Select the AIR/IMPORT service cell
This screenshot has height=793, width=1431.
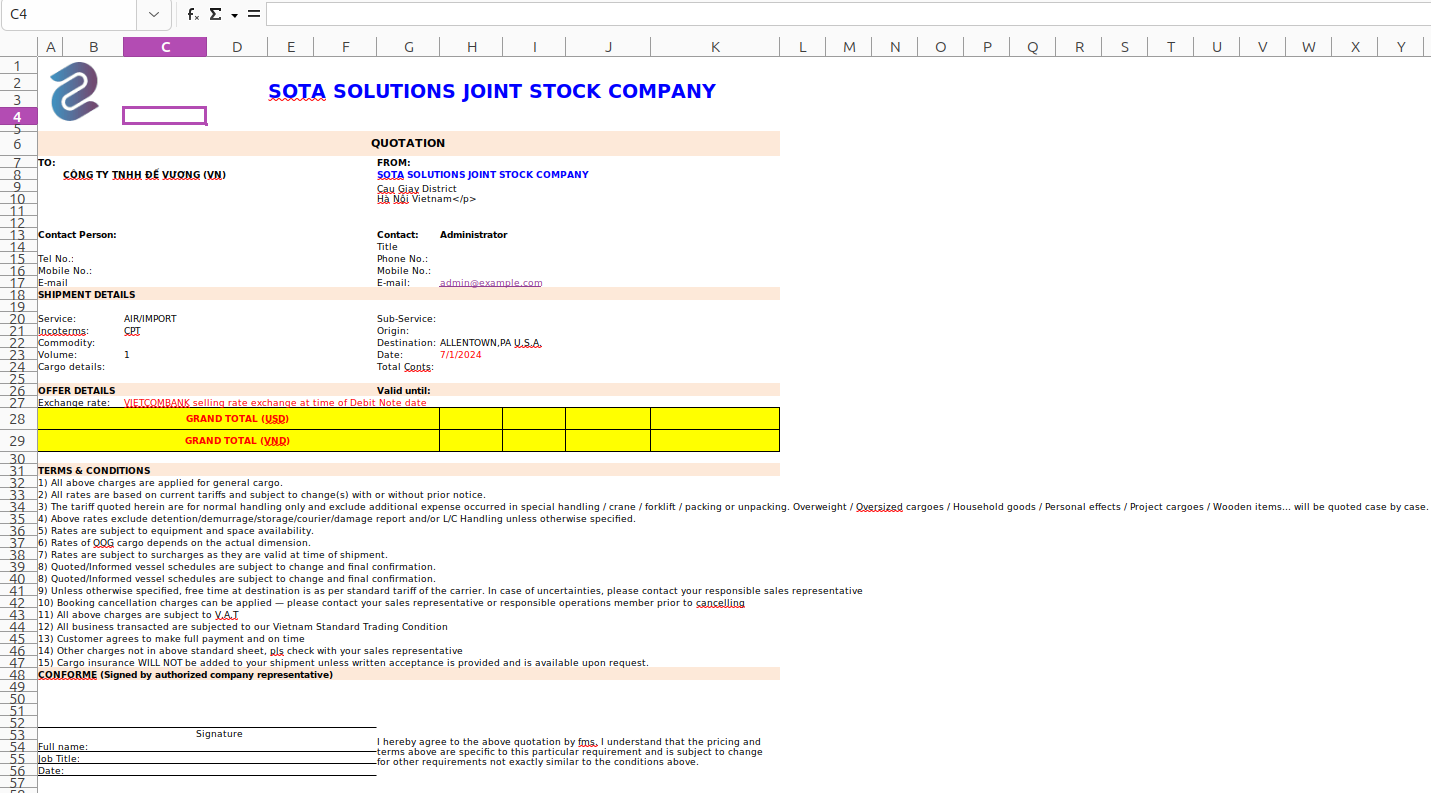150,319
